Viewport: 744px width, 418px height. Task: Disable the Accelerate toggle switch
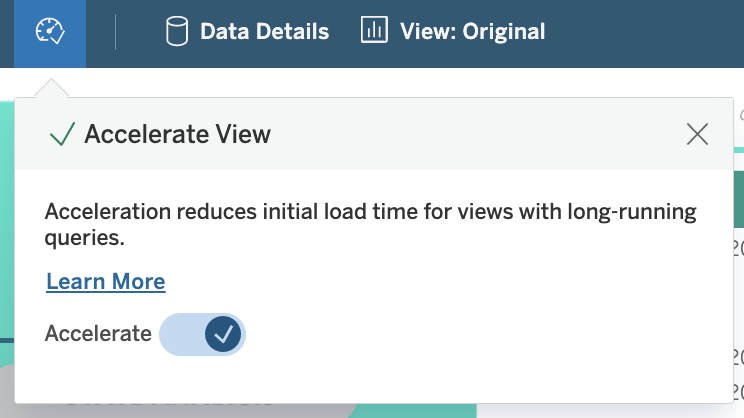[203, 334]
